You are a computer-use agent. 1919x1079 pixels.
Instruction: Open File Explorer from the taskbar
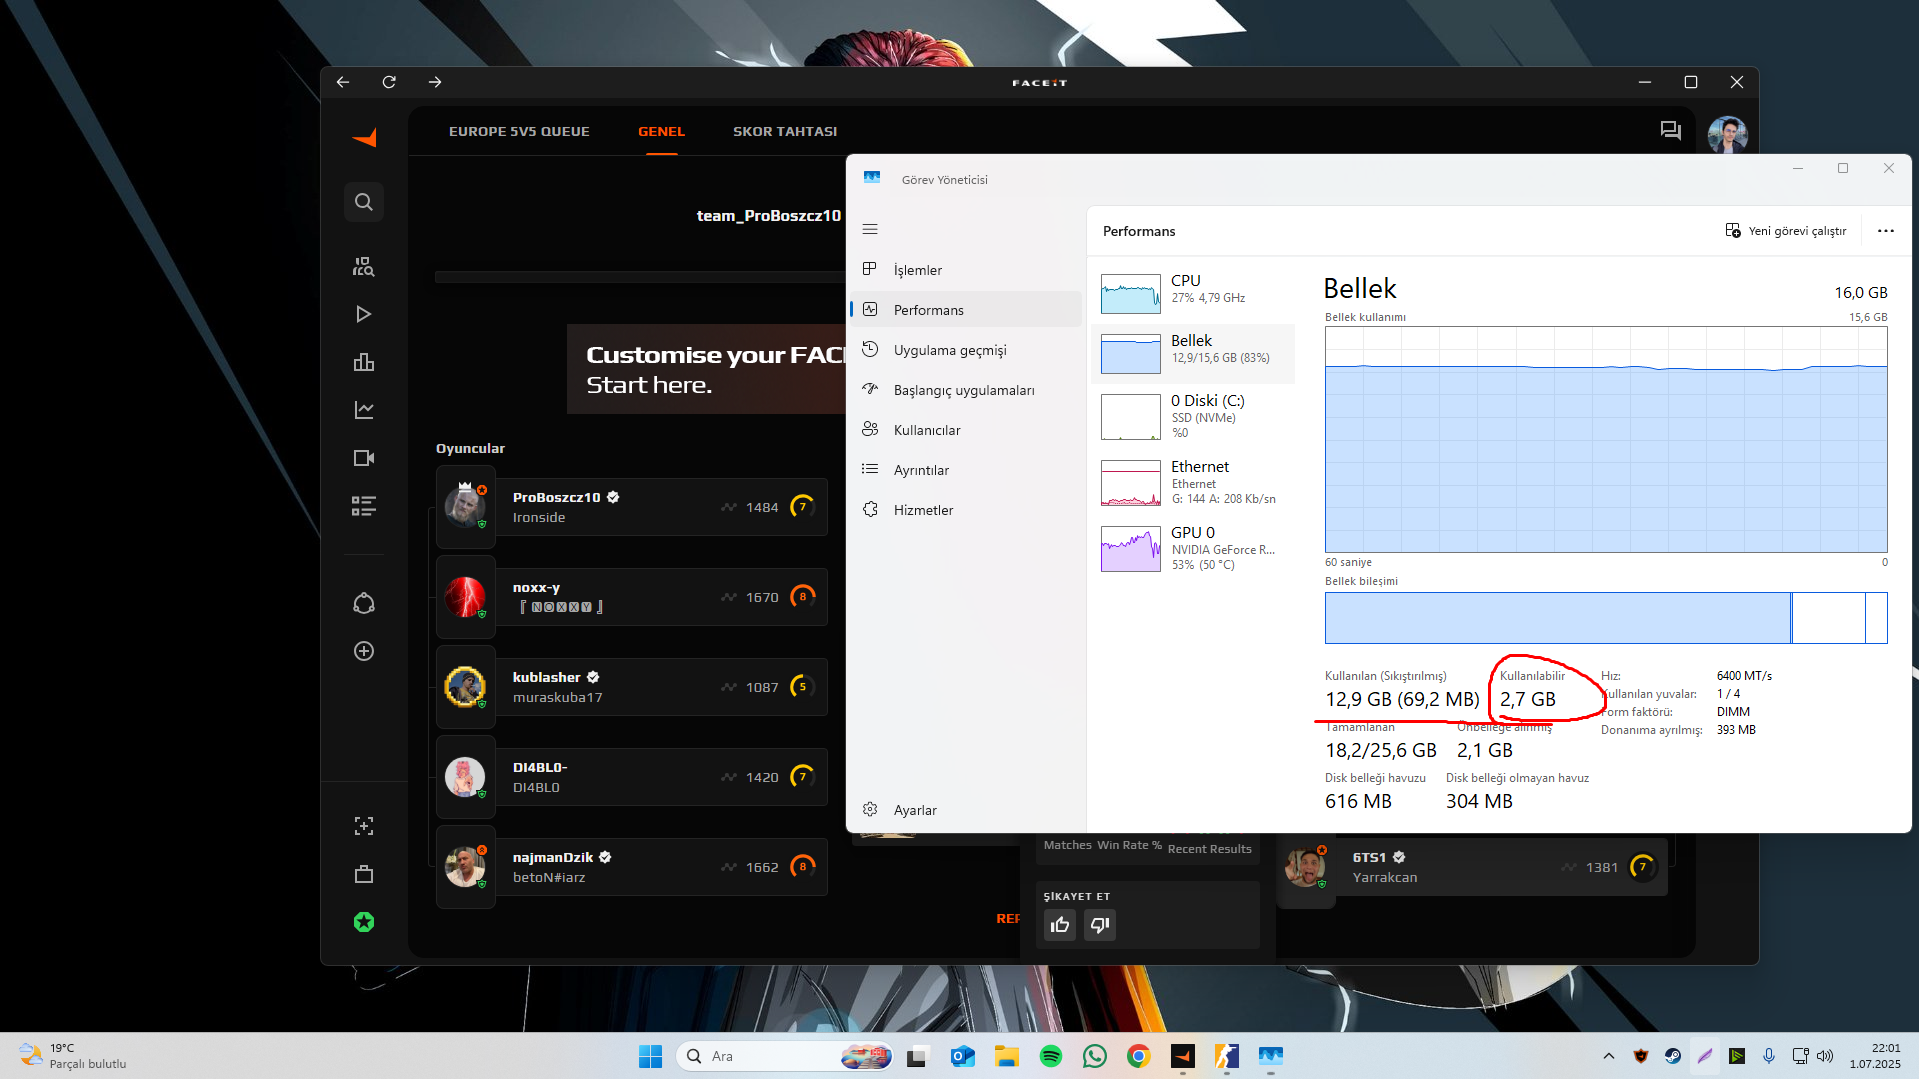(1006, 1056)
